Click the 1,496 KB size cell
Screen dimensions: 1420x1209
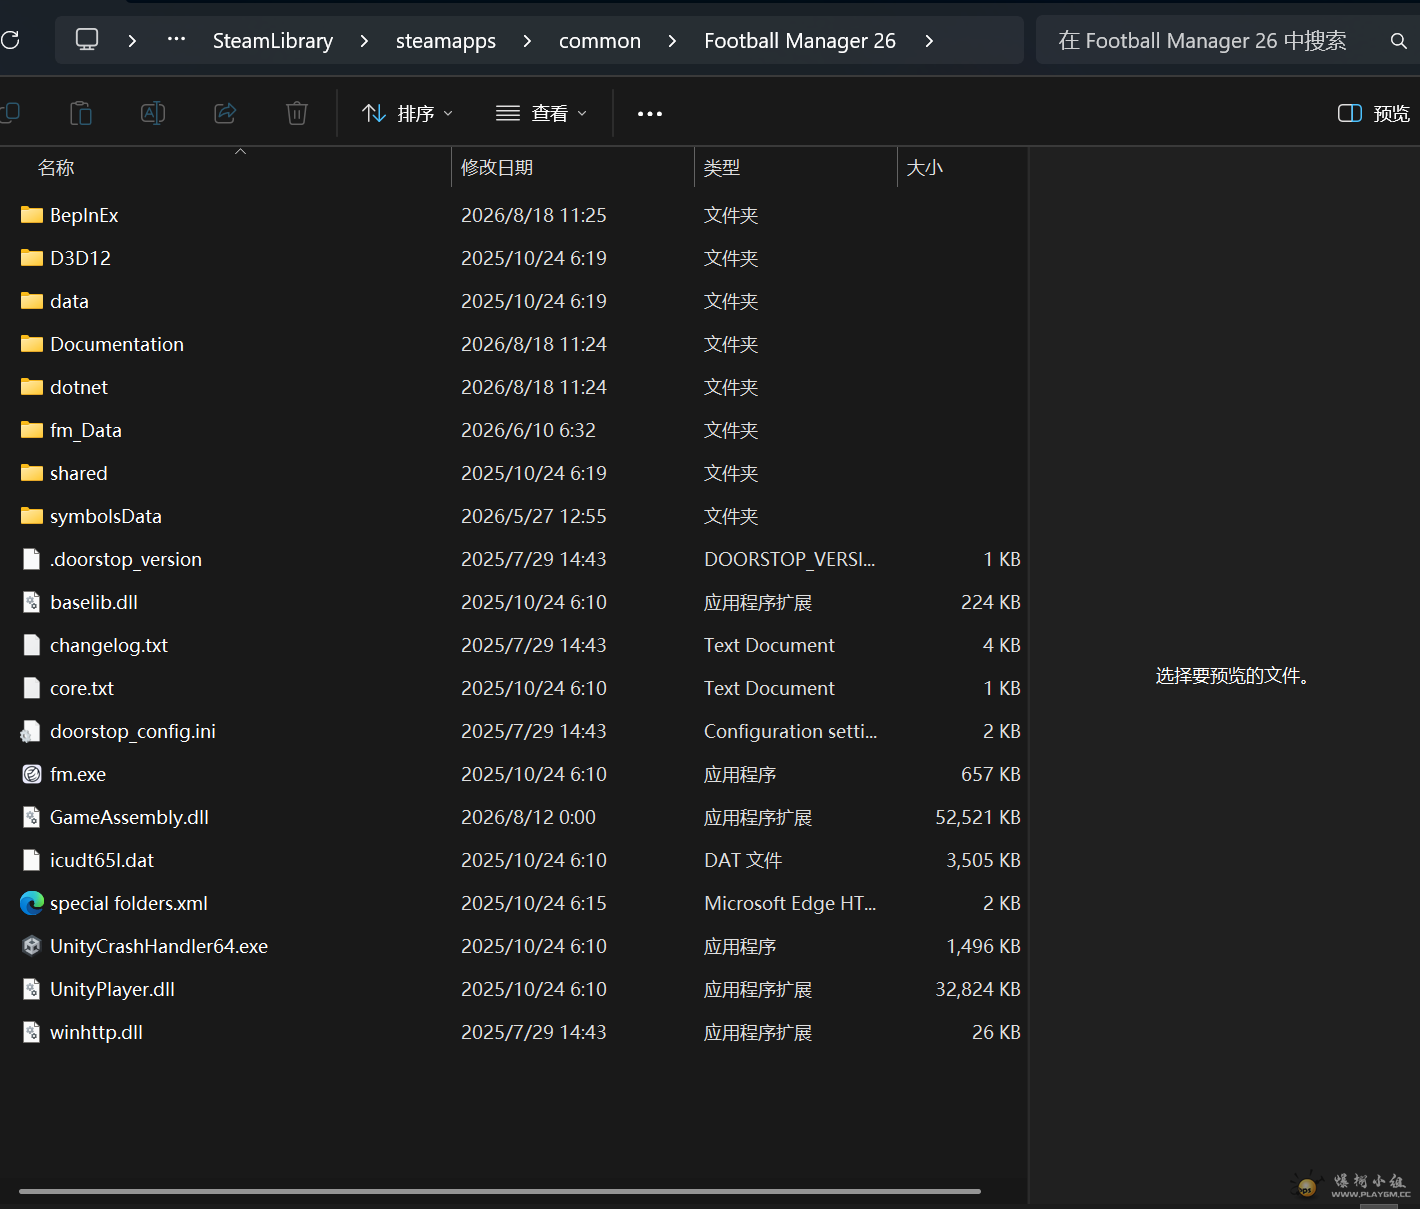pyautogui.click(x=984, y=946)
